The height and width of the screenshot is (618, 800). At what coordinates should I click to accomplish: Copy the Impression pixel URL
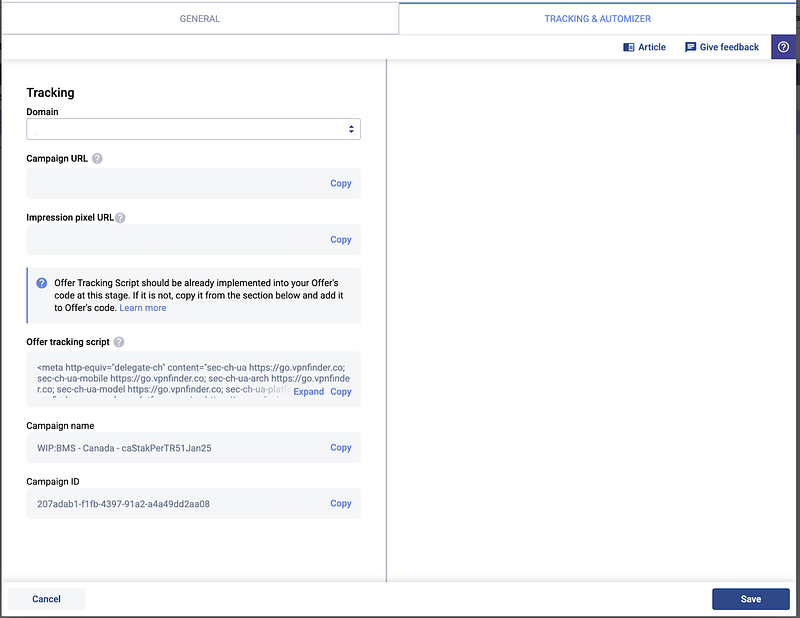coord(341,240)
